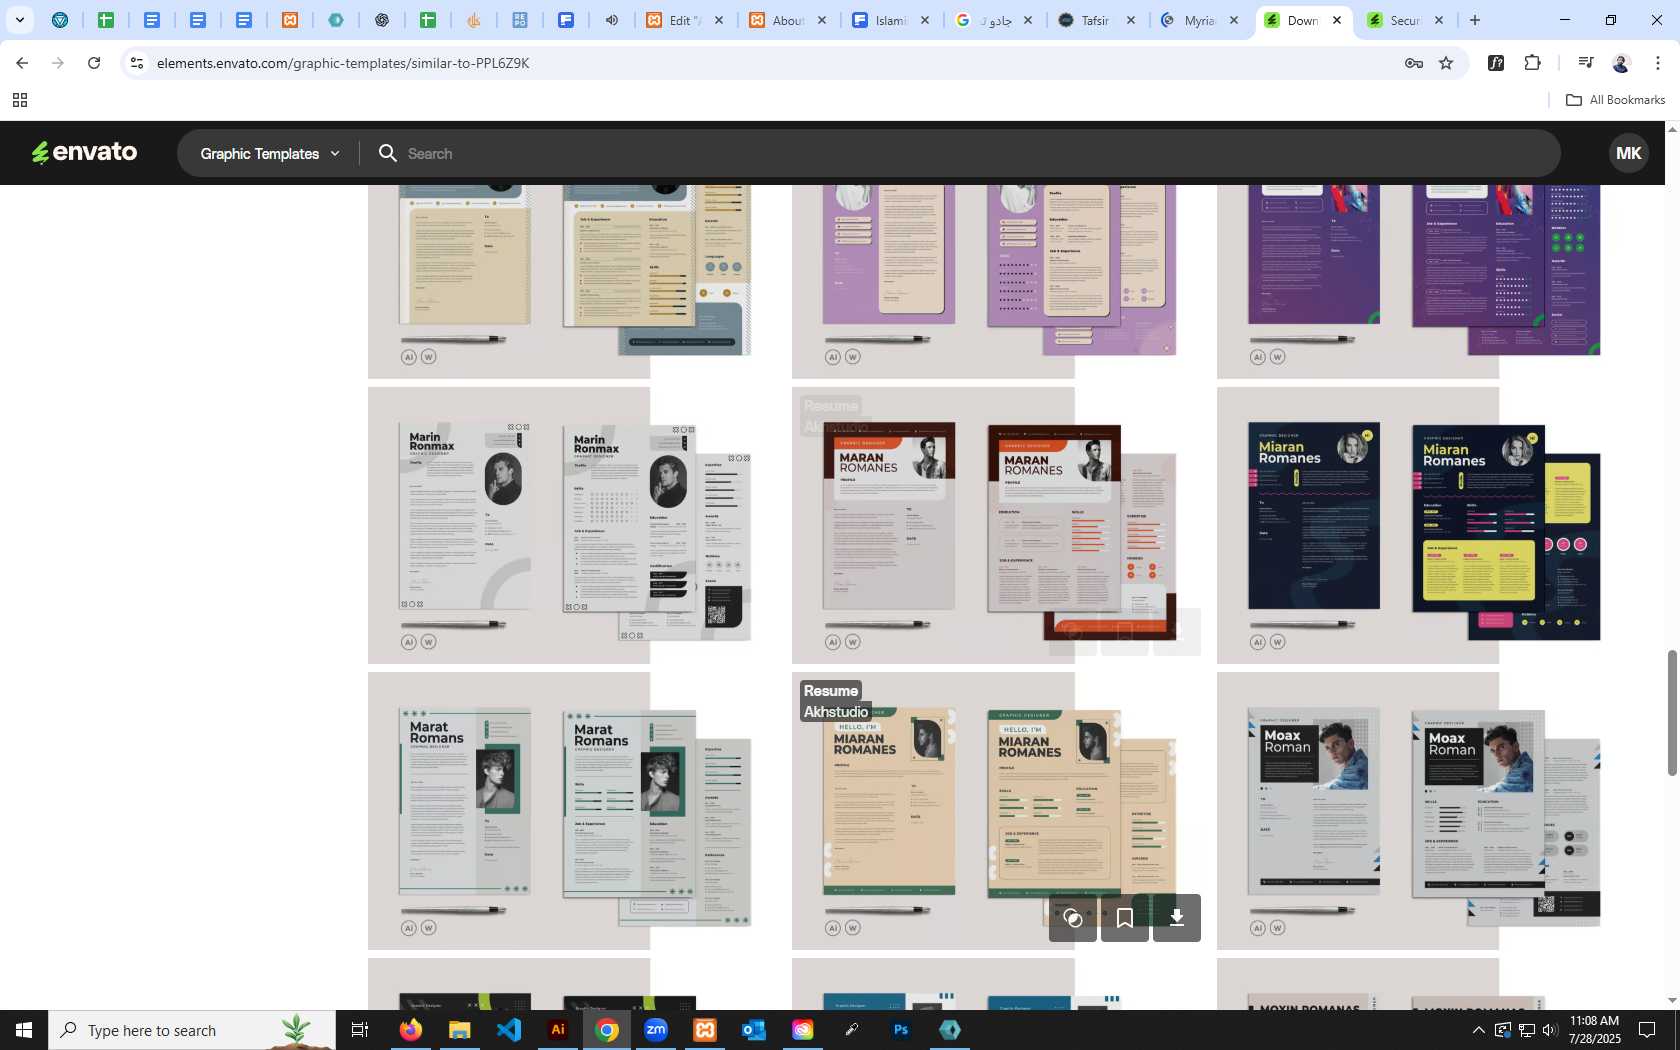
Task: Open the Maran Romanes orange resume template
Action: click(x=996, y=525)
